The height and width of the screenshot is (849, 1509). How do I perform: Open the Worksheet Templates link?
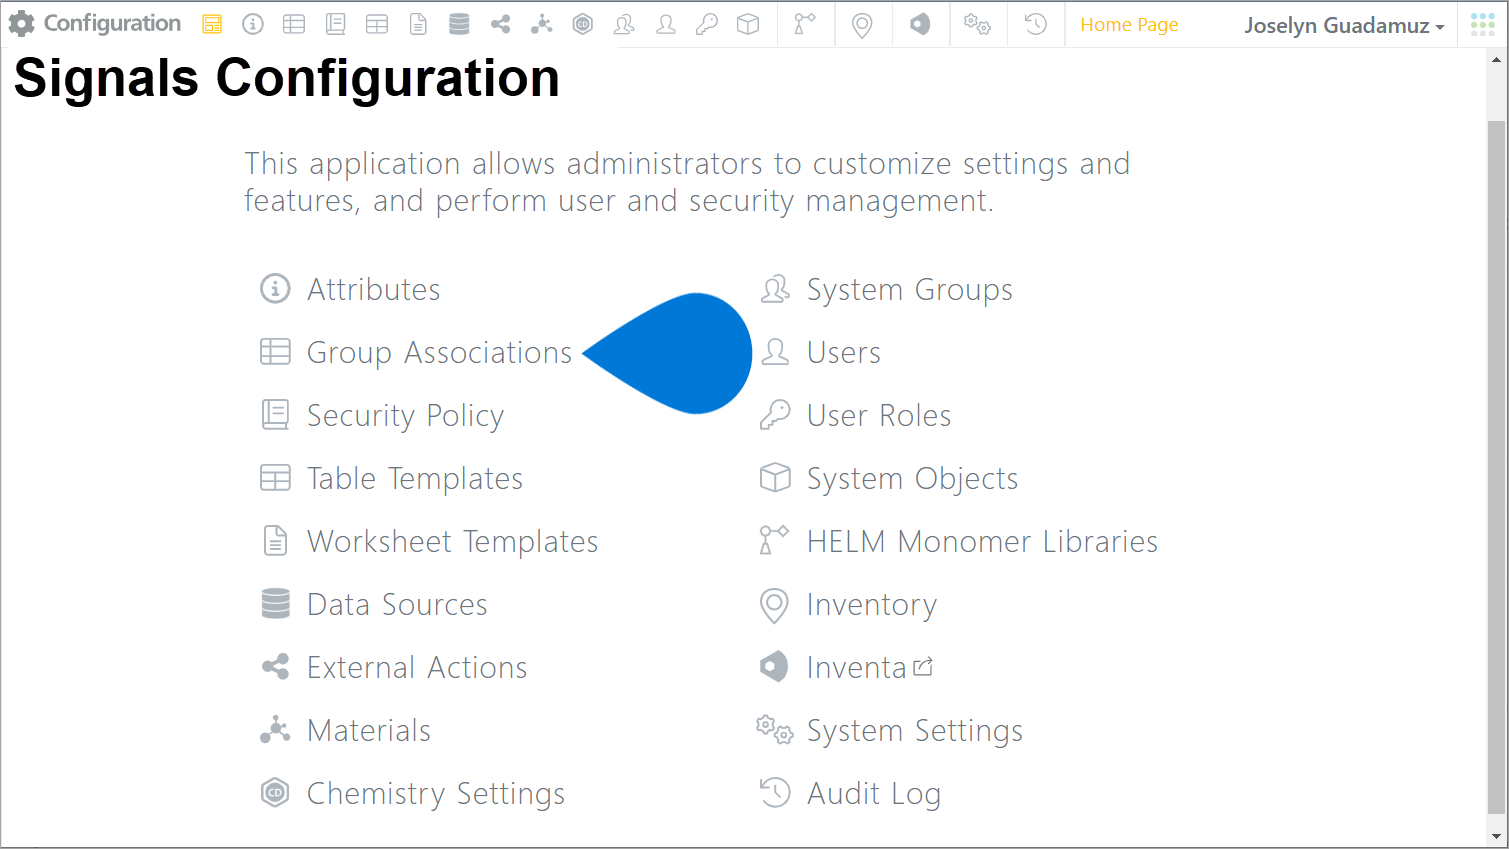[x=452, y=541]
